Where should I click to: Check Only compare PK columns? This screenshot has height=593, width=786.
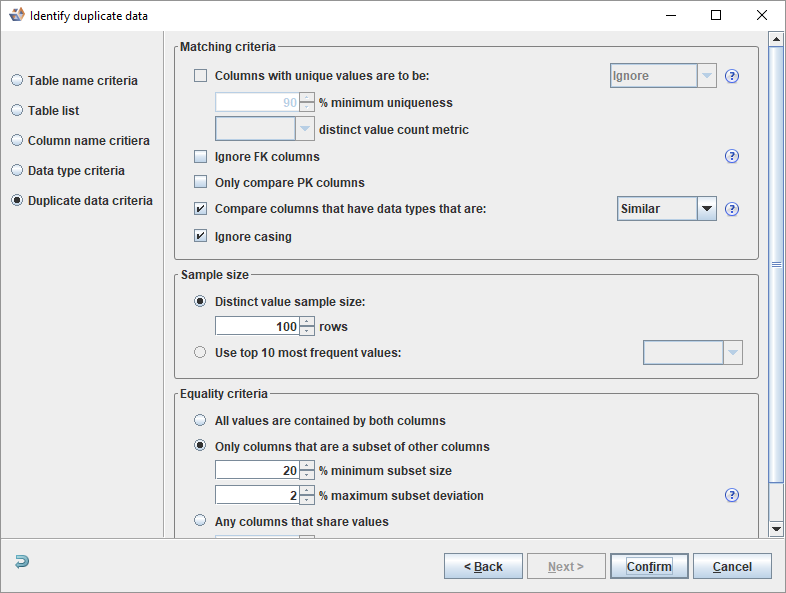pyautogui.click(x=201, y=183)
